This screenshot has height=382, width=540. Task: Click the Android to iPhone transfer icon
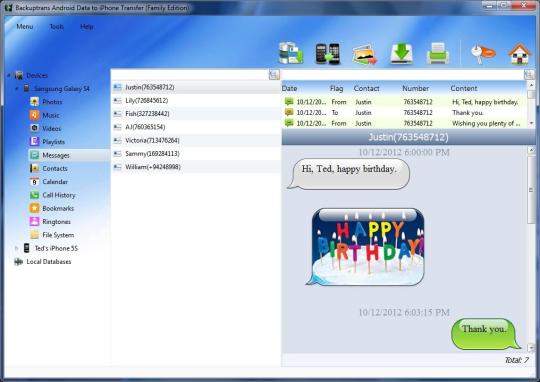(x=328, y=53)
